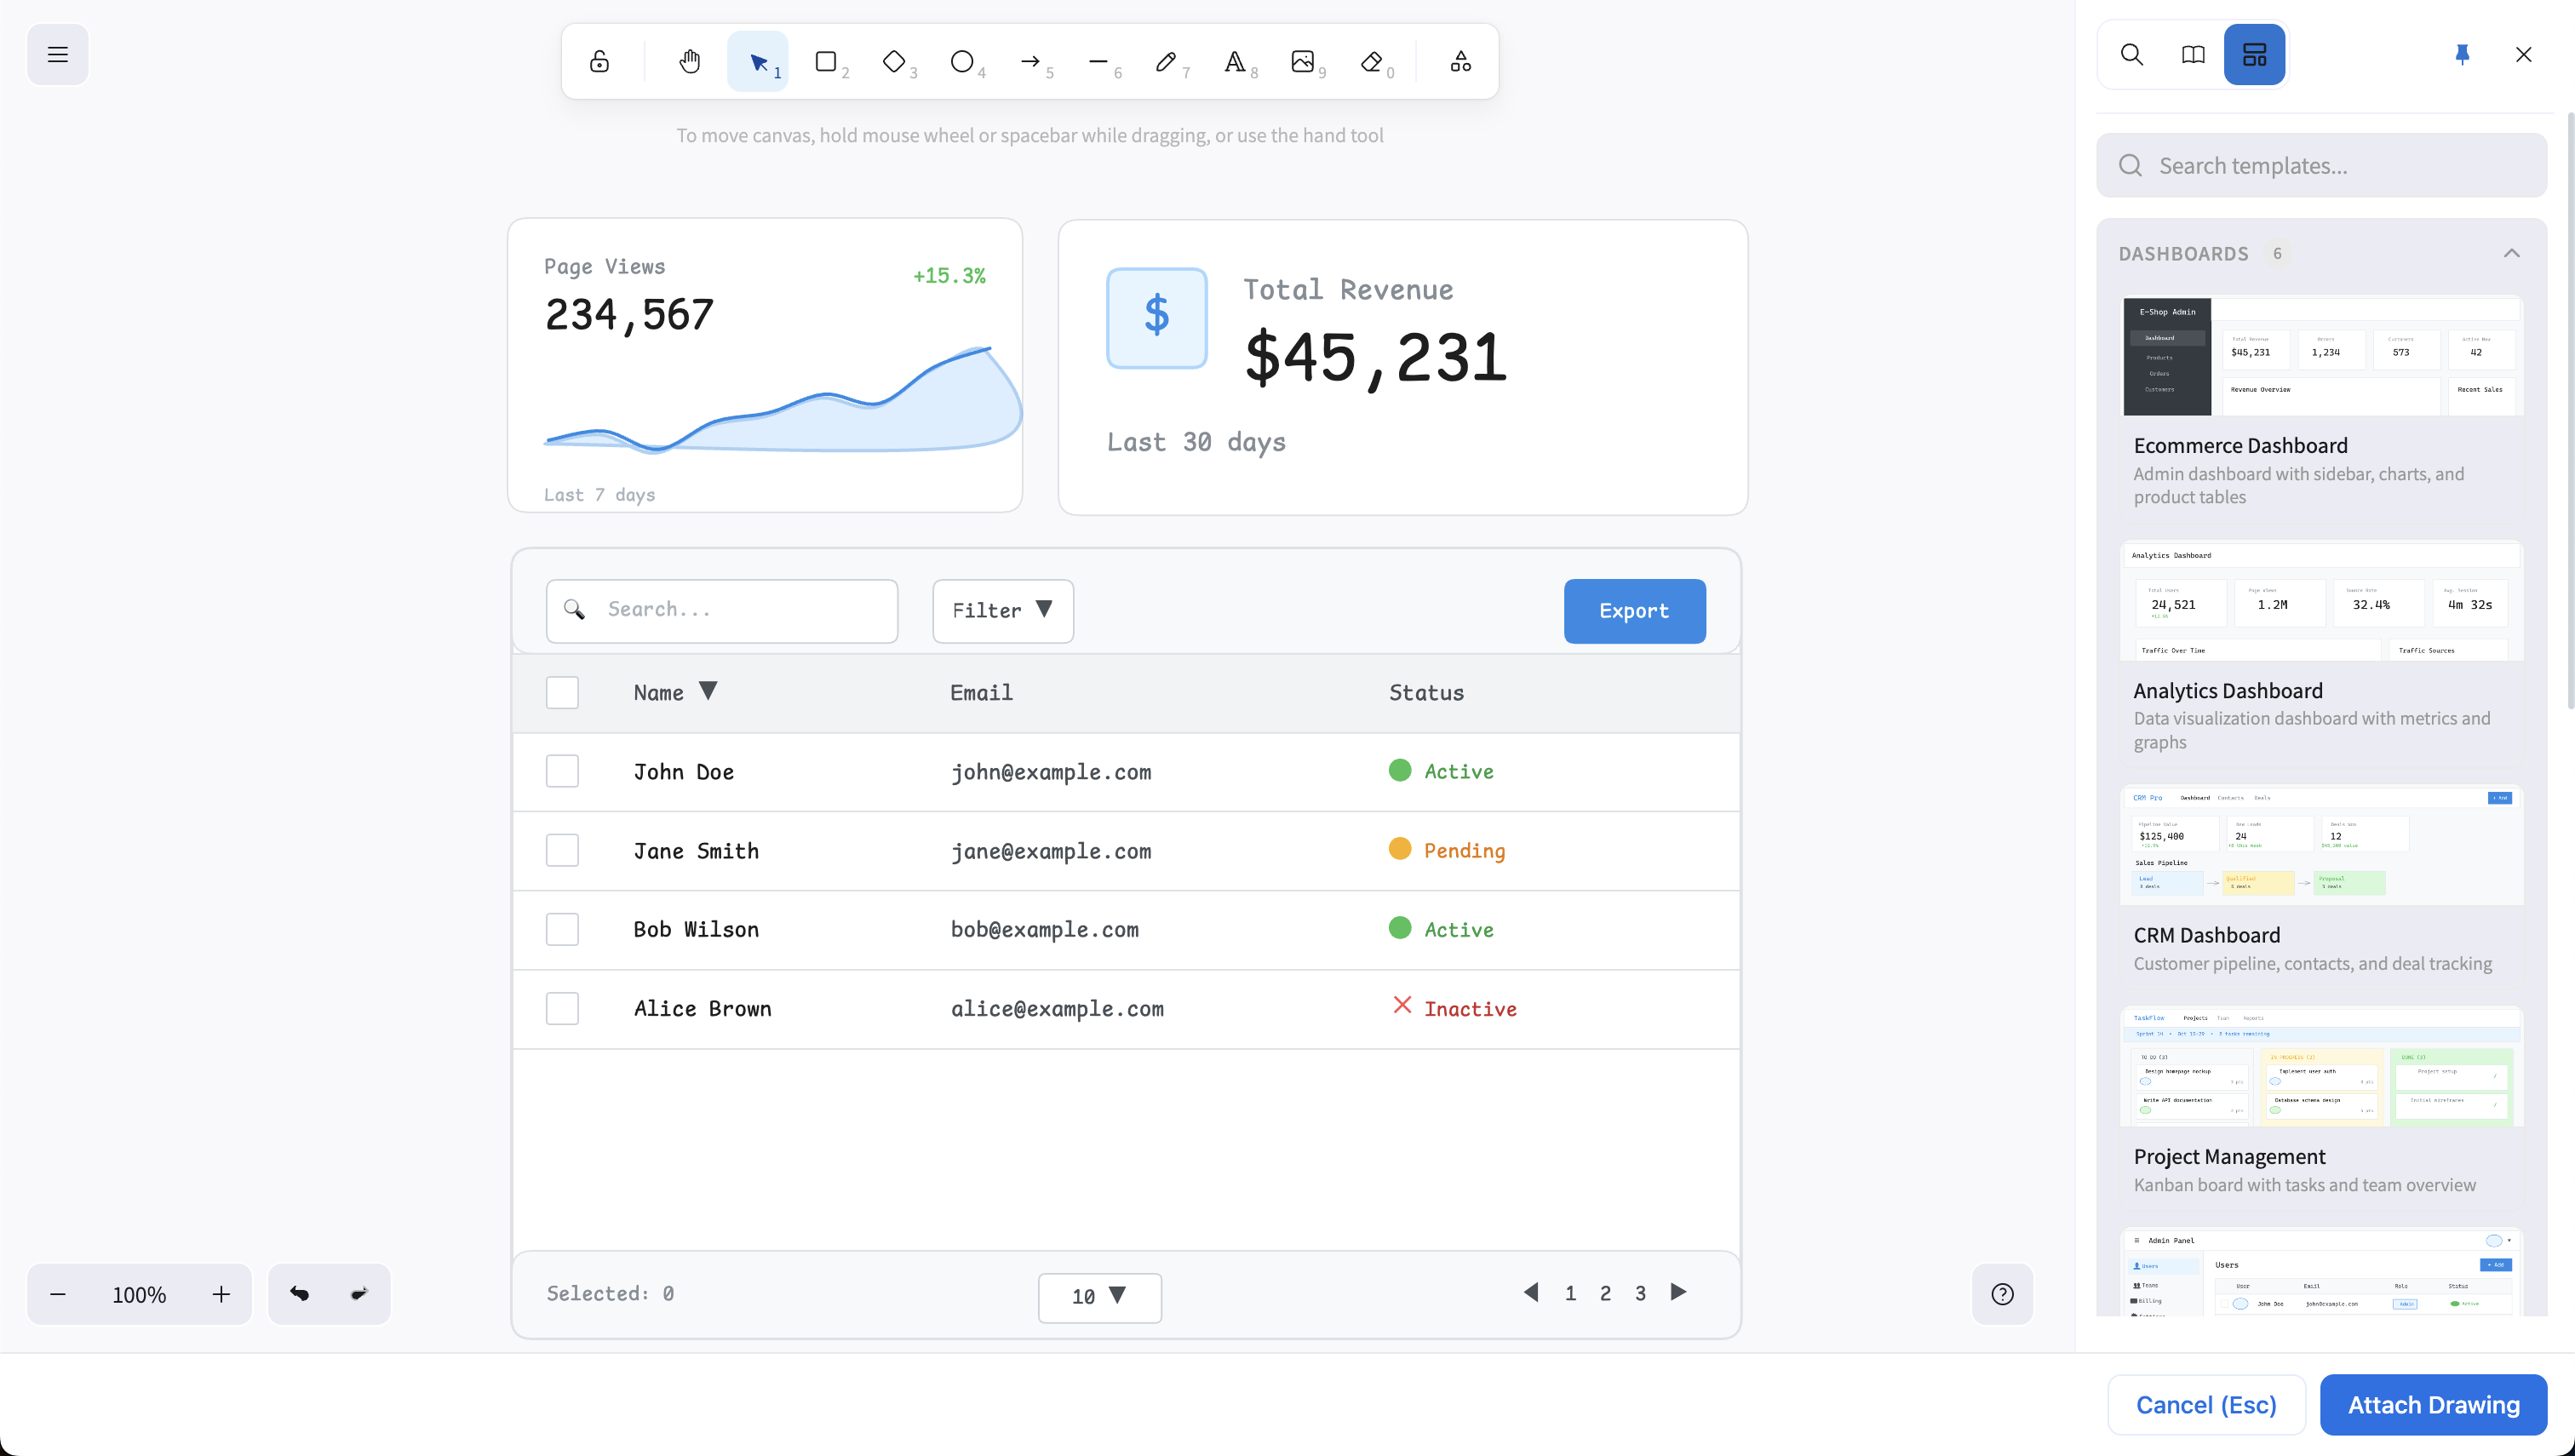
Task: Select the Text tool
Action: (1235, 62)
